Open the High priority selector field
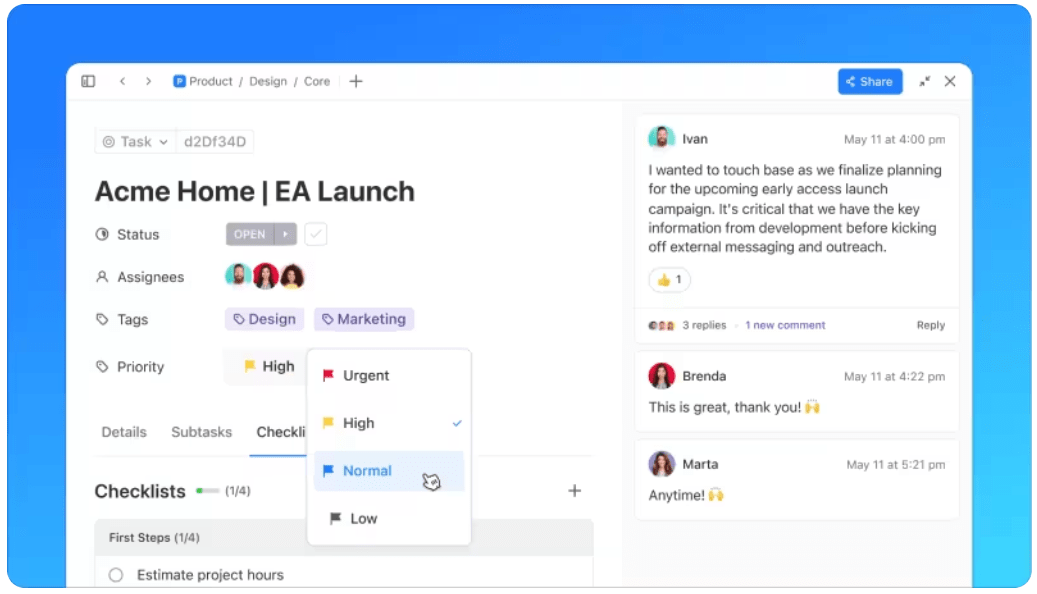 (265, 366)
